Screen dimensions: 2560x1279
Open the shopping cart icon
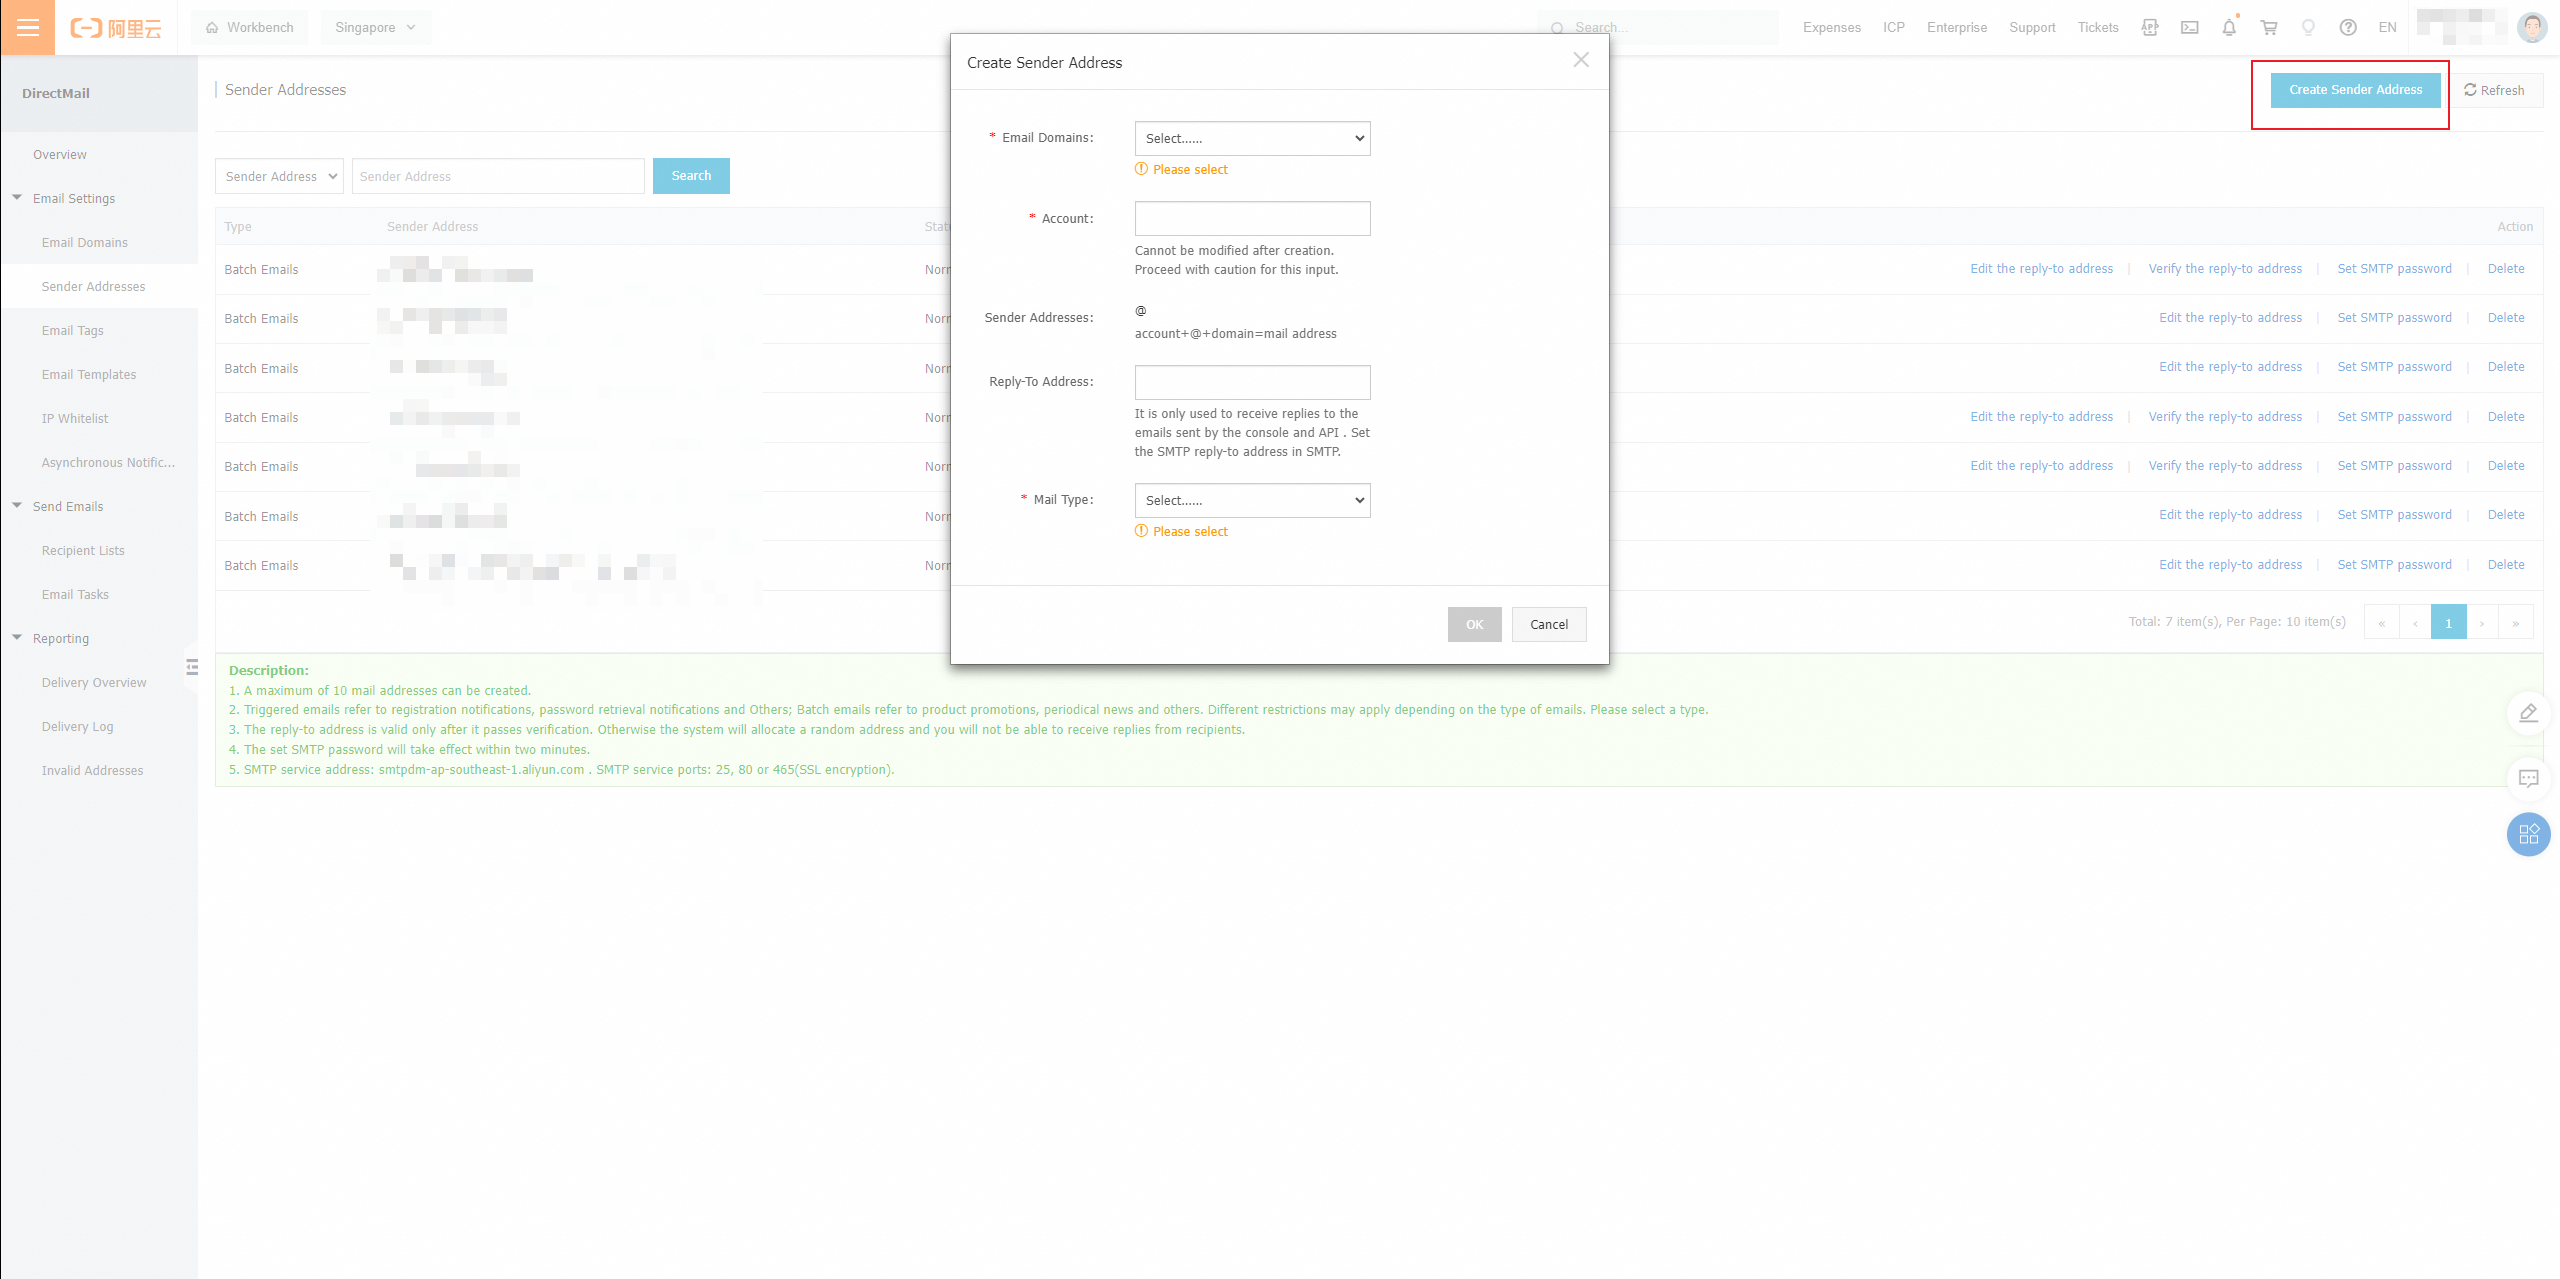pyautogui.click(x=2269, y=28)
